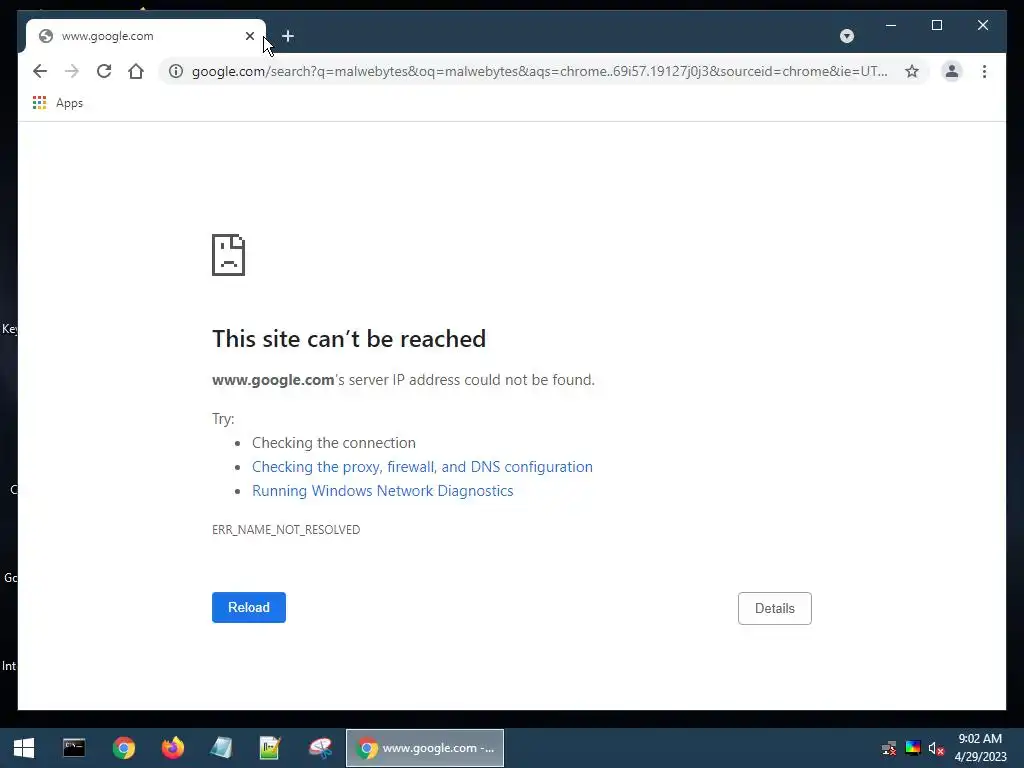Click the colorful display tray icon

pos(913,748)
